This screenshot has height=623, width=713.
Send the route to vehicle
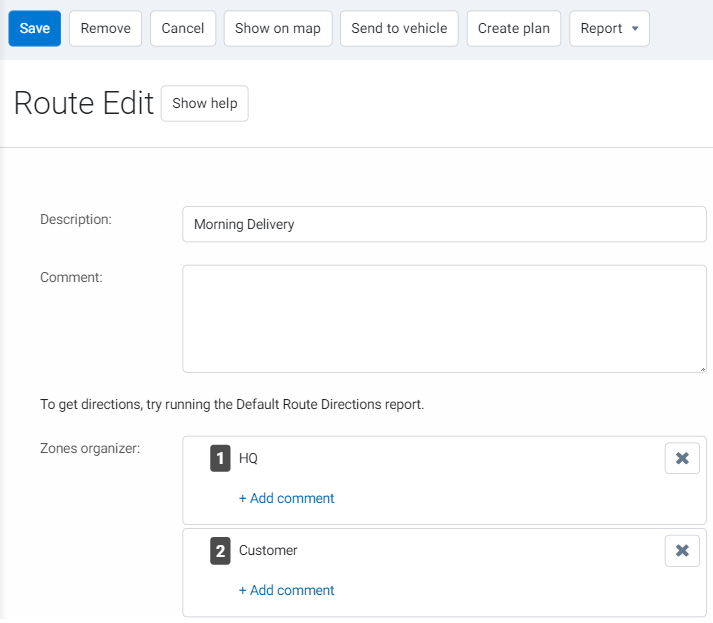click(399, 28)
